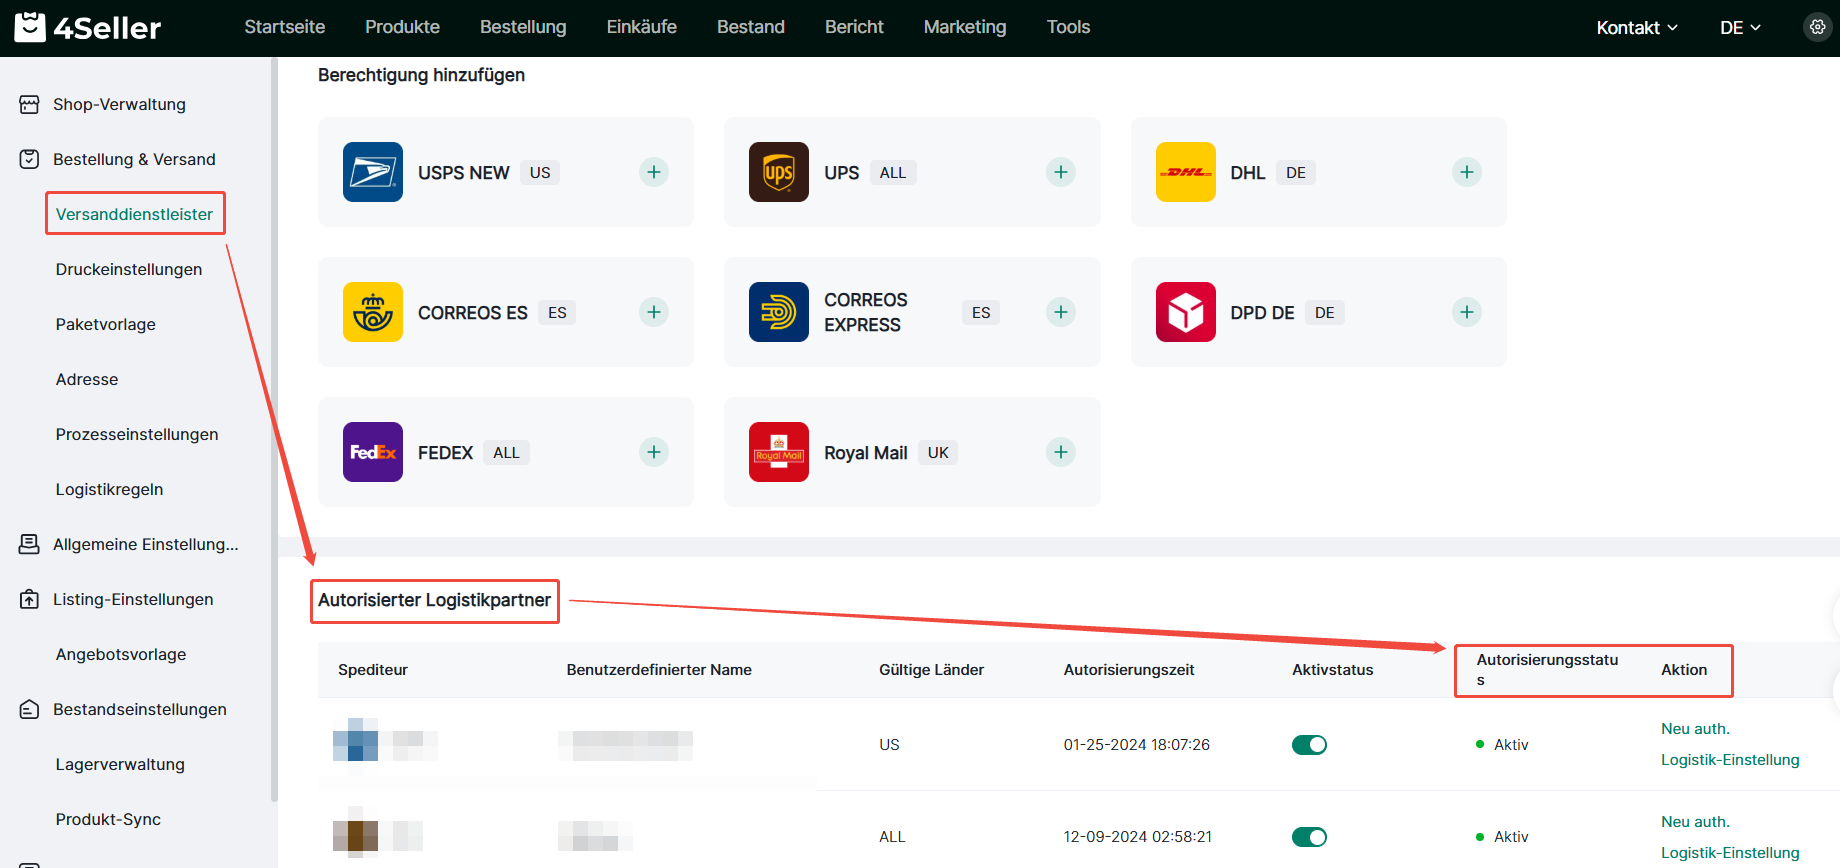
Task: Click the DHL add plus icon
Action: [1466, 172]
